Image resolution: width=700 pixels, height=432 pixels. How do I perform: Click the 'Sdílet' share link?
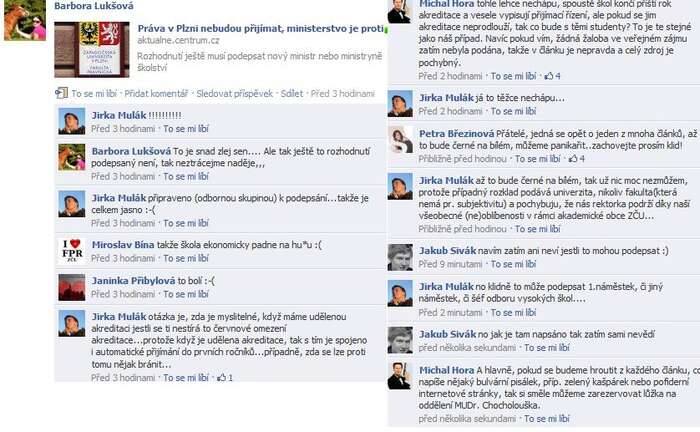tap(292, 94)
